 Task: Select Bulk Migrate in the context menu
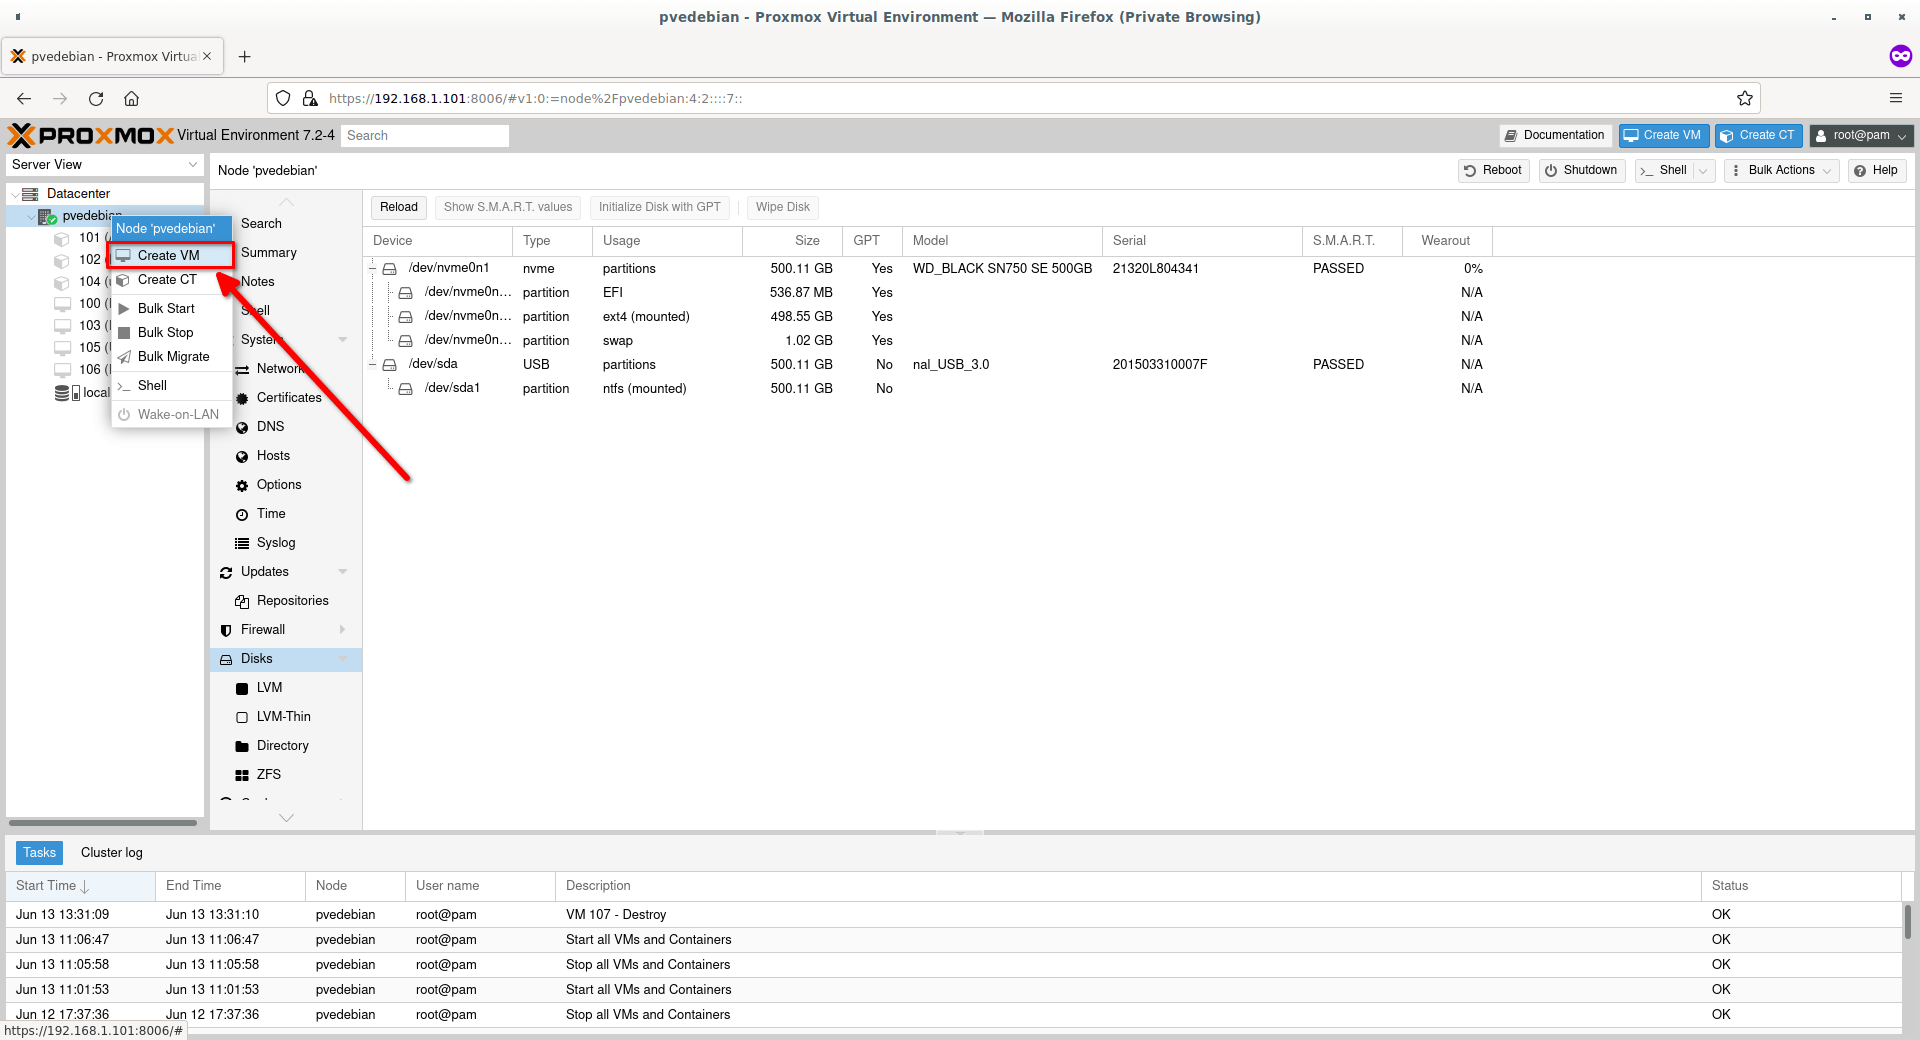[173, 357]
